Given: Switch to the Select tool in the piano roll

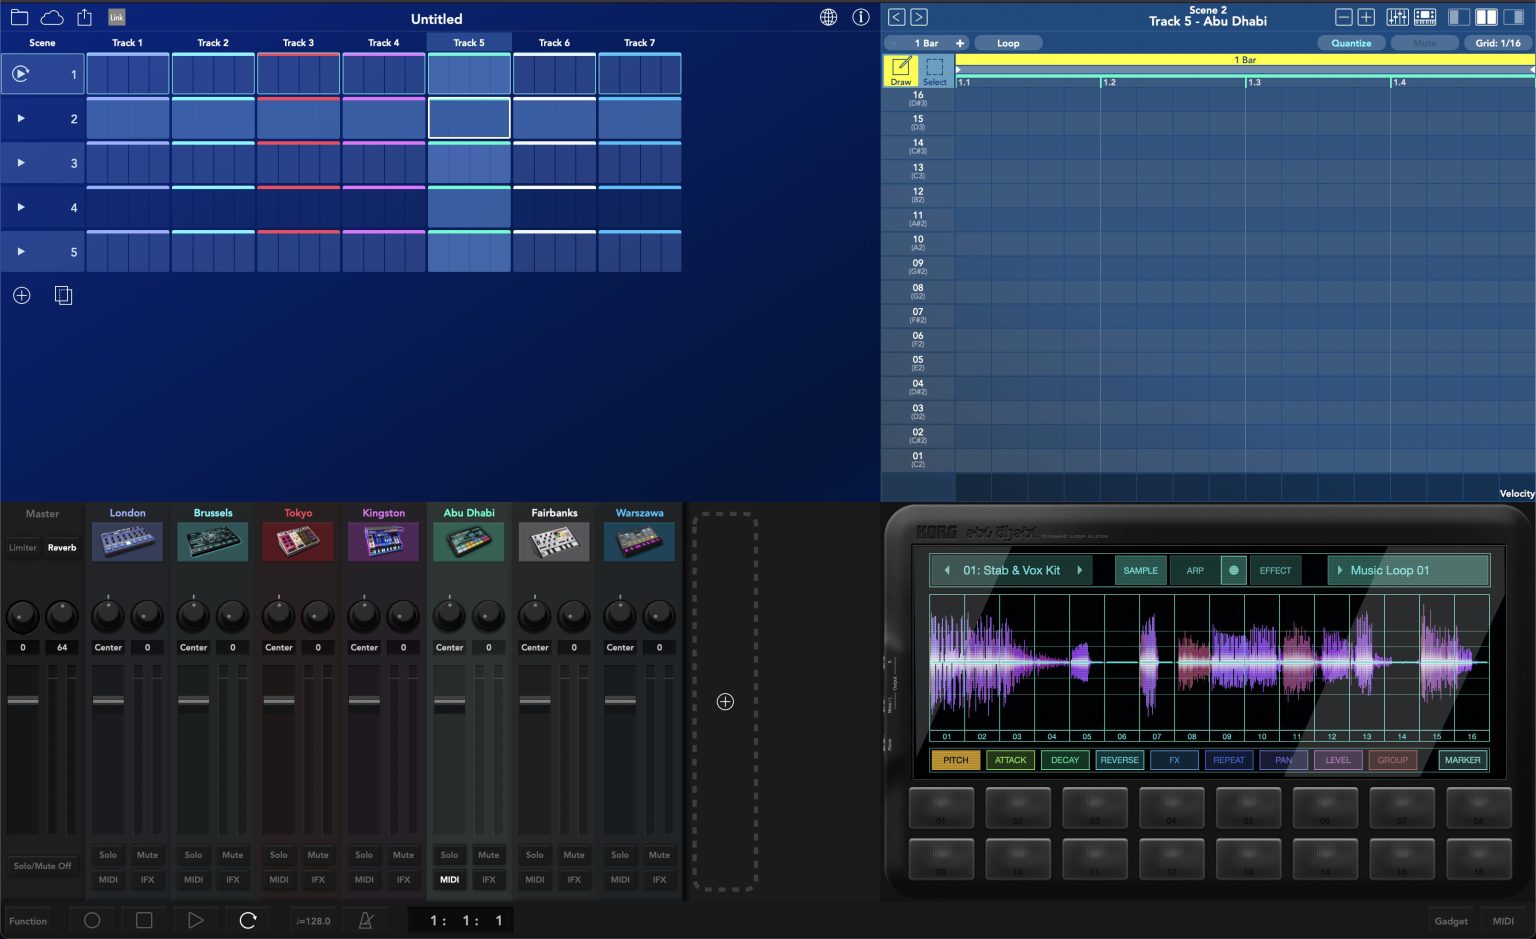Looking at the screenshot, I should tap(935, 70).
